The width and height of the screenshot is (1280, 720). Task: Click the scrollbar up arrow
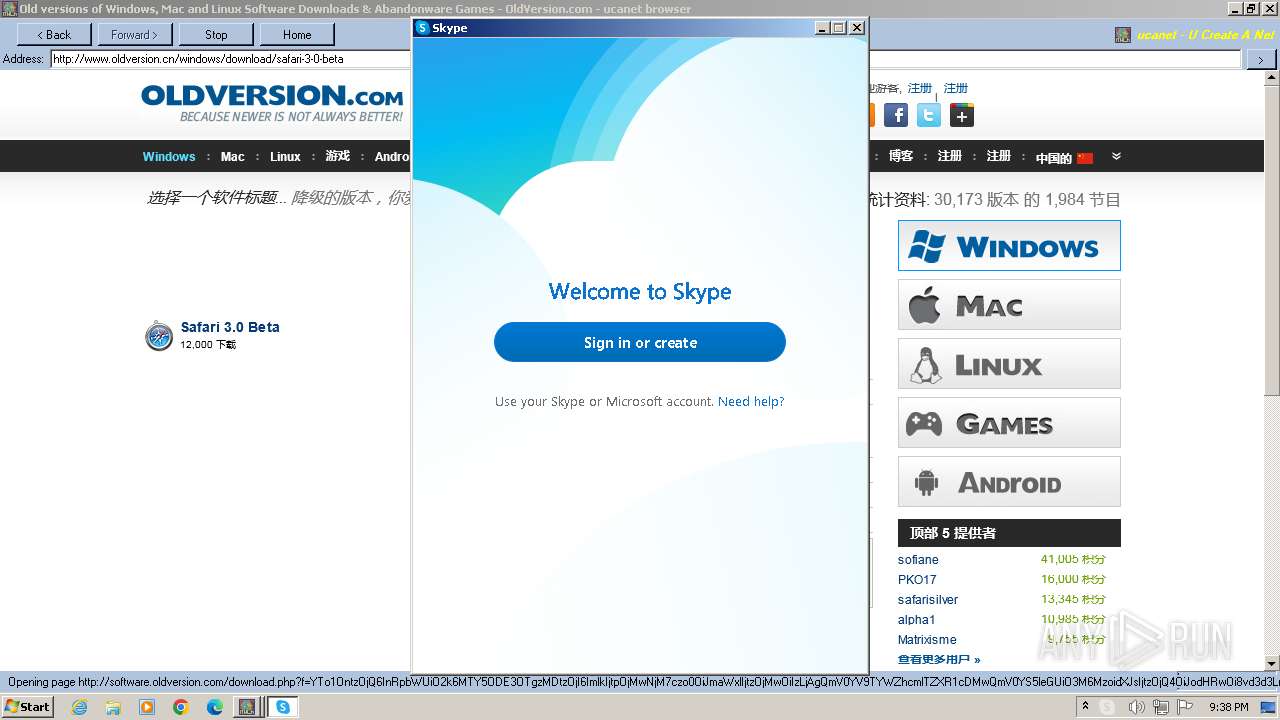pos(1272,79)
